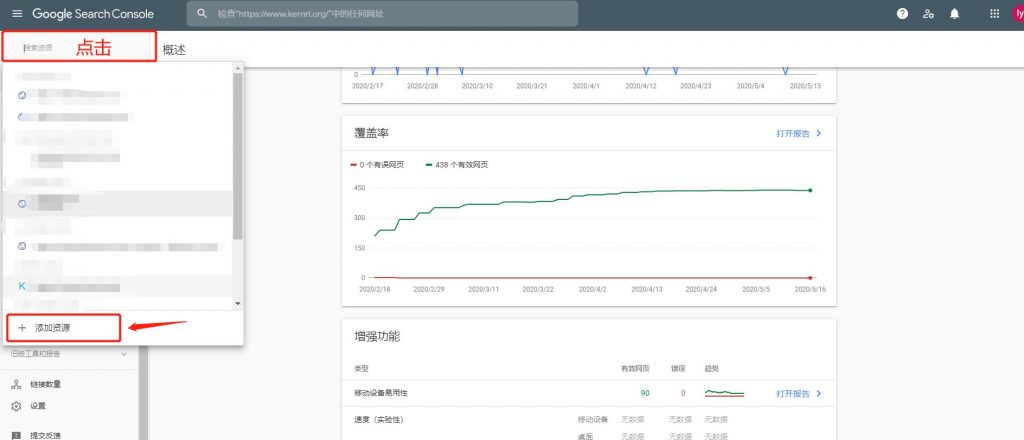Click the green end point of coverage chart
This screenshot has height=440, width=1024.
[810, 190]
